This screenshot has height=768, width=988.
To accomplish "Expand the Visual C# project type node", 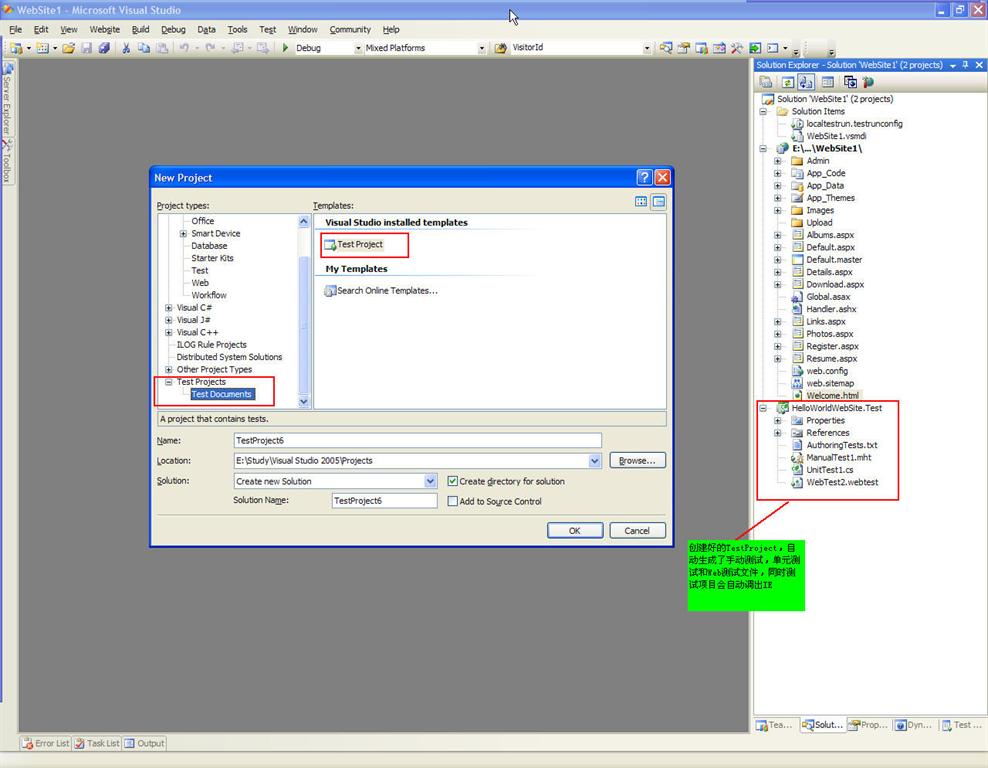I will [x=168, y=308].
